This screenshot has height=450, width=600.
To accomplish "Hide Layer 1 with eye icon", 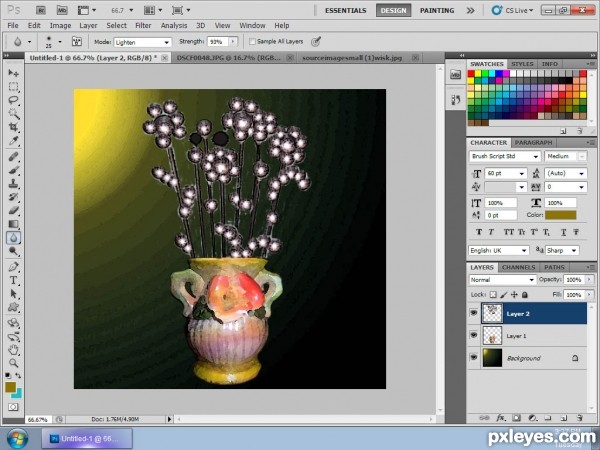I will [x=474, y=335].
